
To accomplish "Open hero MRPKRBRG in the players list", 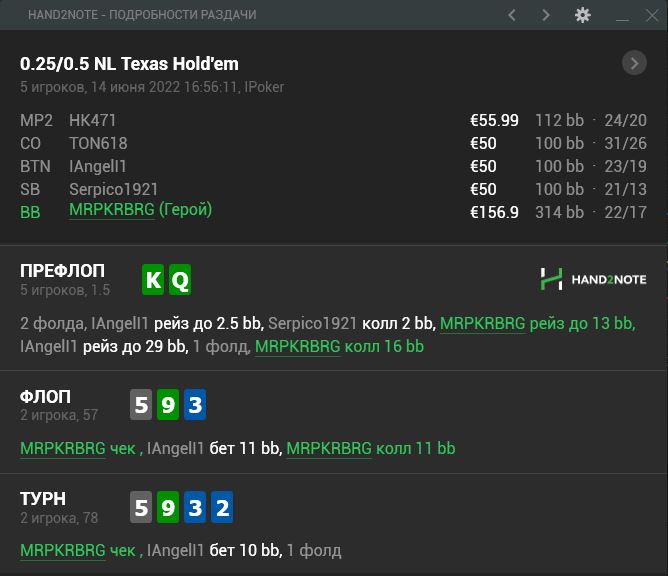I will [x=111, y=210].
